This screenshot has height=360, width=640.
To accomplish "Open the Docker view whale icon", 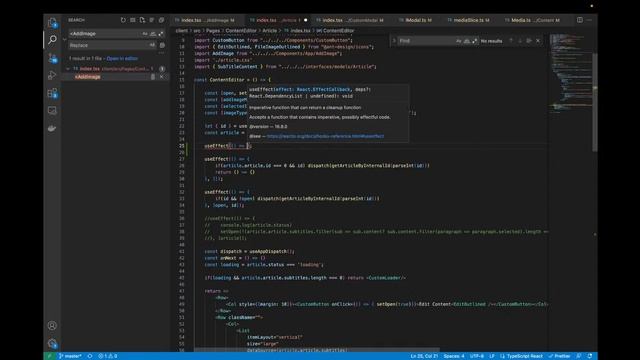I will pos(52,129).
